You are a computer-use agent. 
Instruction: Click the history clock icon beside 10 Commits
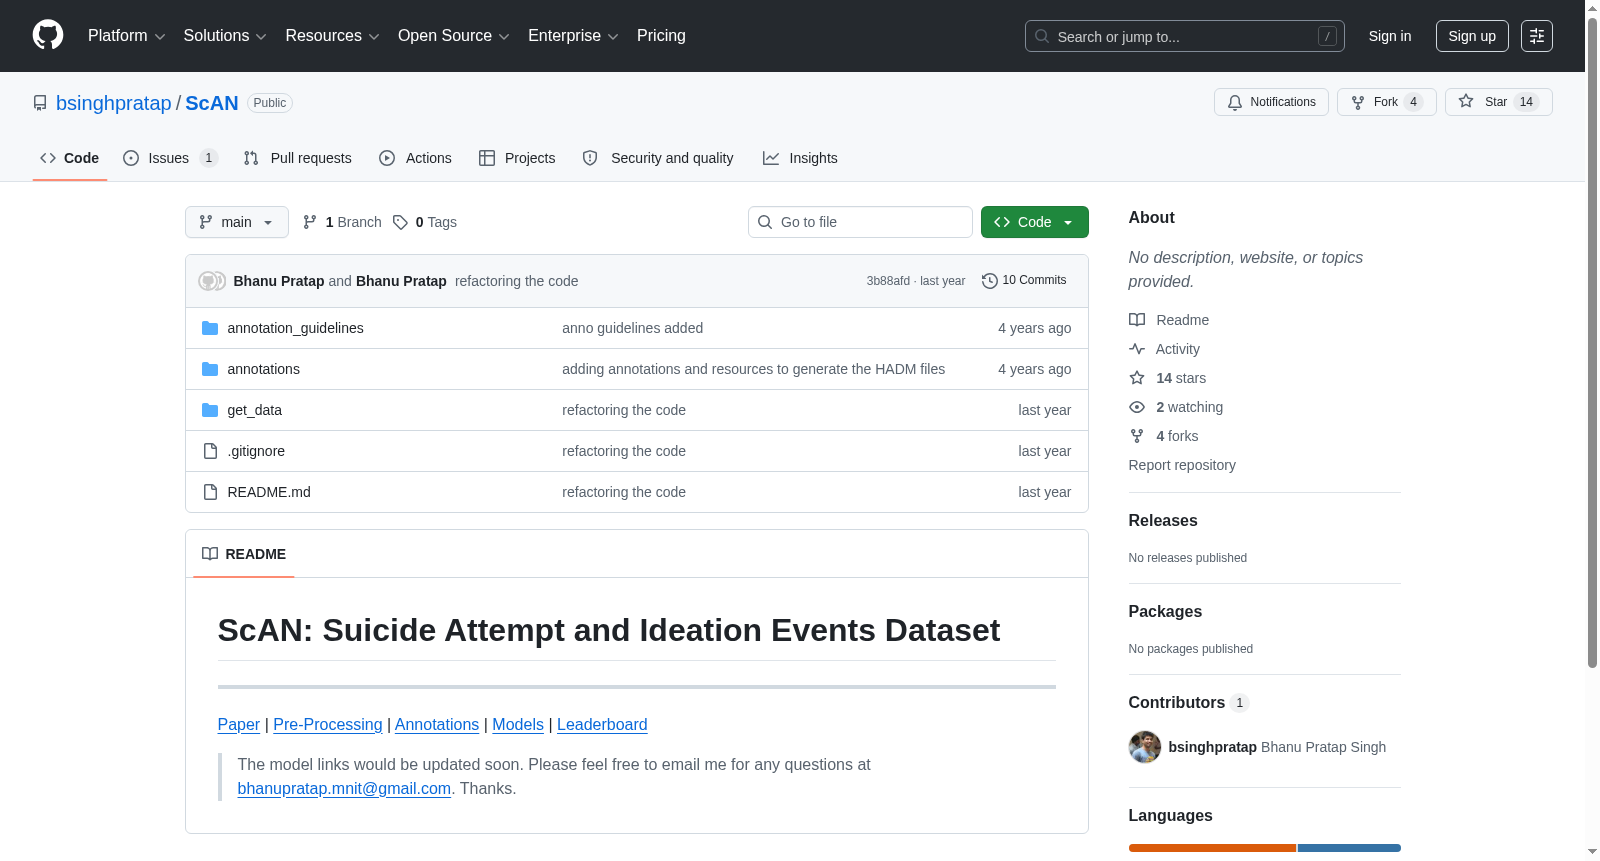(x=990, y=281)
